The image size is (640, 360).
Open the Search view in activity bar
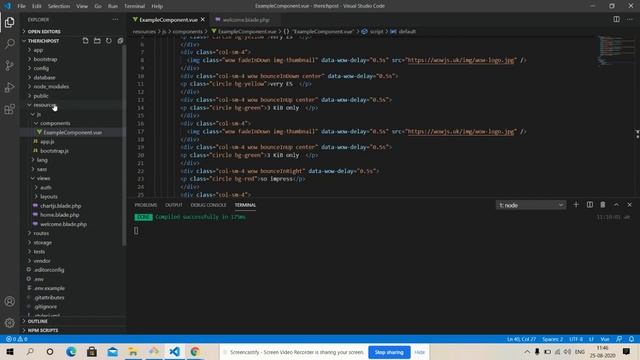(10, 44)
